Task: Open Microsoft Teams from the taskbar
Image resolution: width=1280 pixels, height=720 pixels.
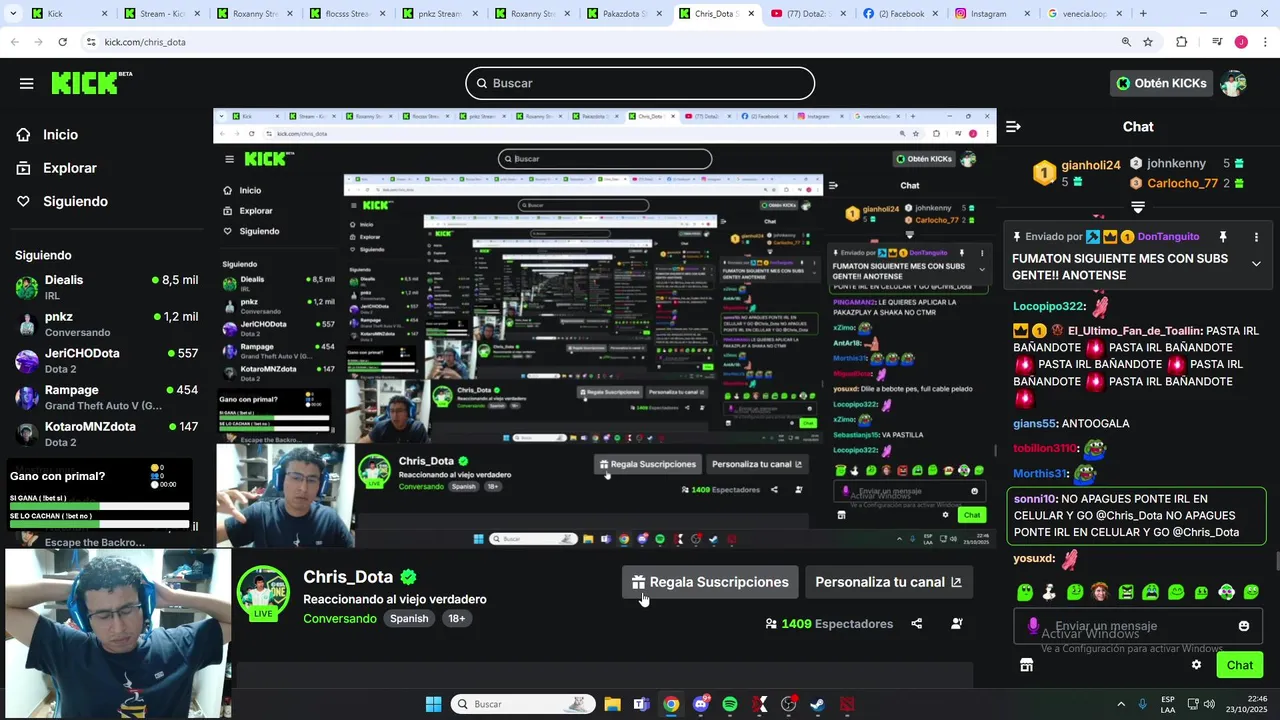Action: (x=641, y=704)
